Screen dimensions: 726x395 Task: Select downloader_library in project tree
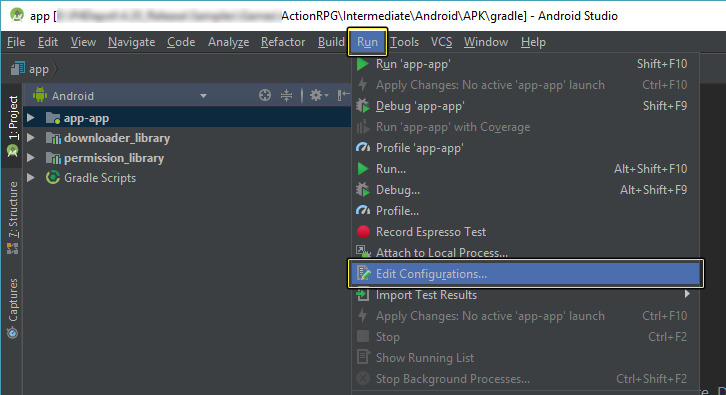click(x=117, y=138)
